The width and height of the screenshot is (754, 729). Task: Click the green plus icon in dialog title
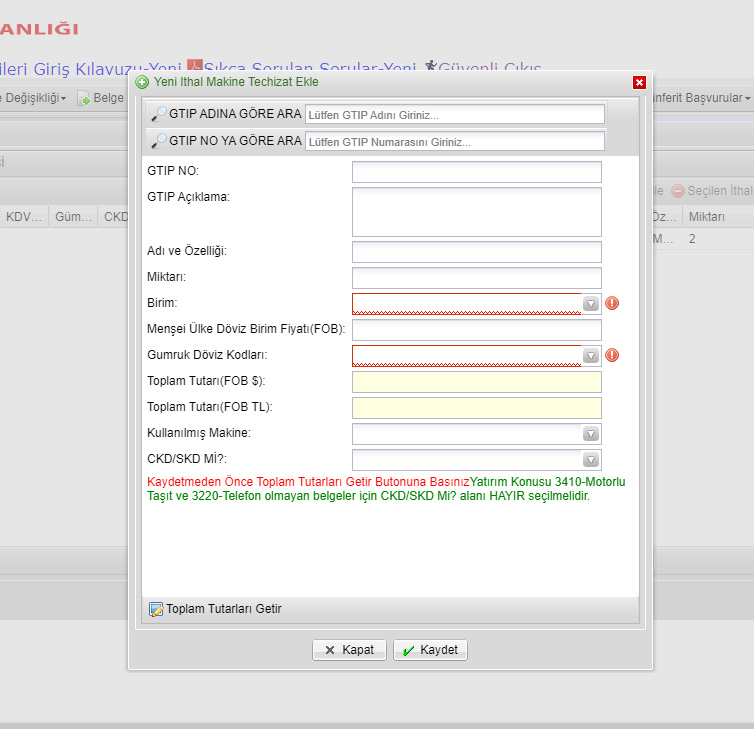click(x=142, y=82)
